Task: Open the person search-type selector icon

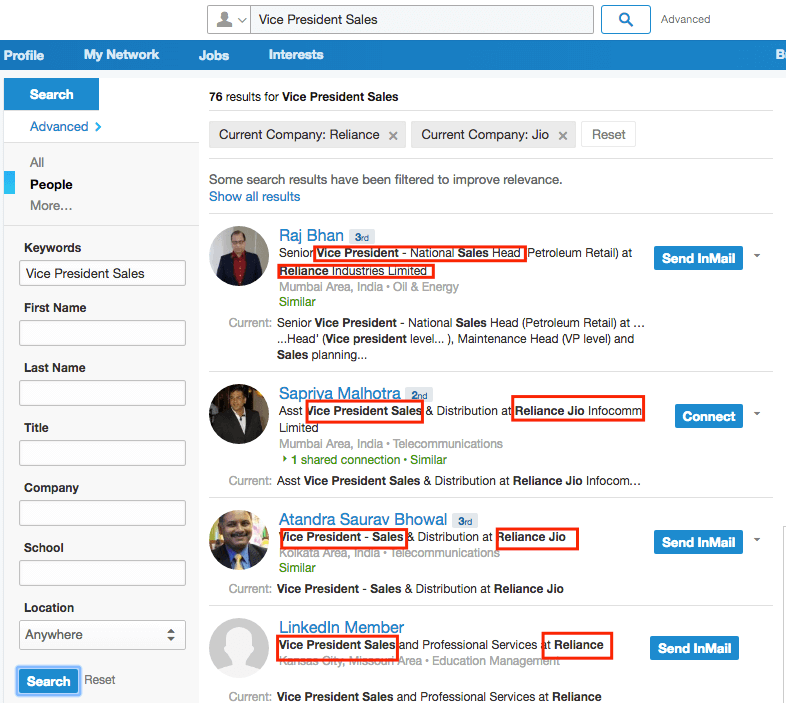Action: point(230,20)
